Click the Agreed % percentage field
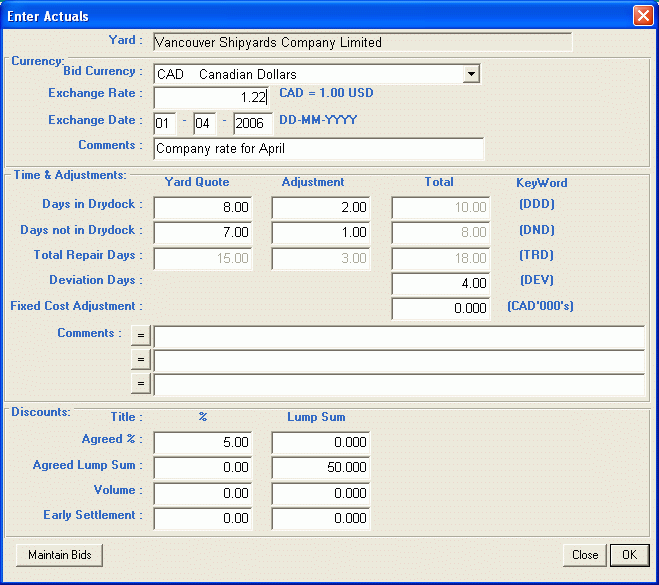 pyautogui.click(x=202, y=443)
